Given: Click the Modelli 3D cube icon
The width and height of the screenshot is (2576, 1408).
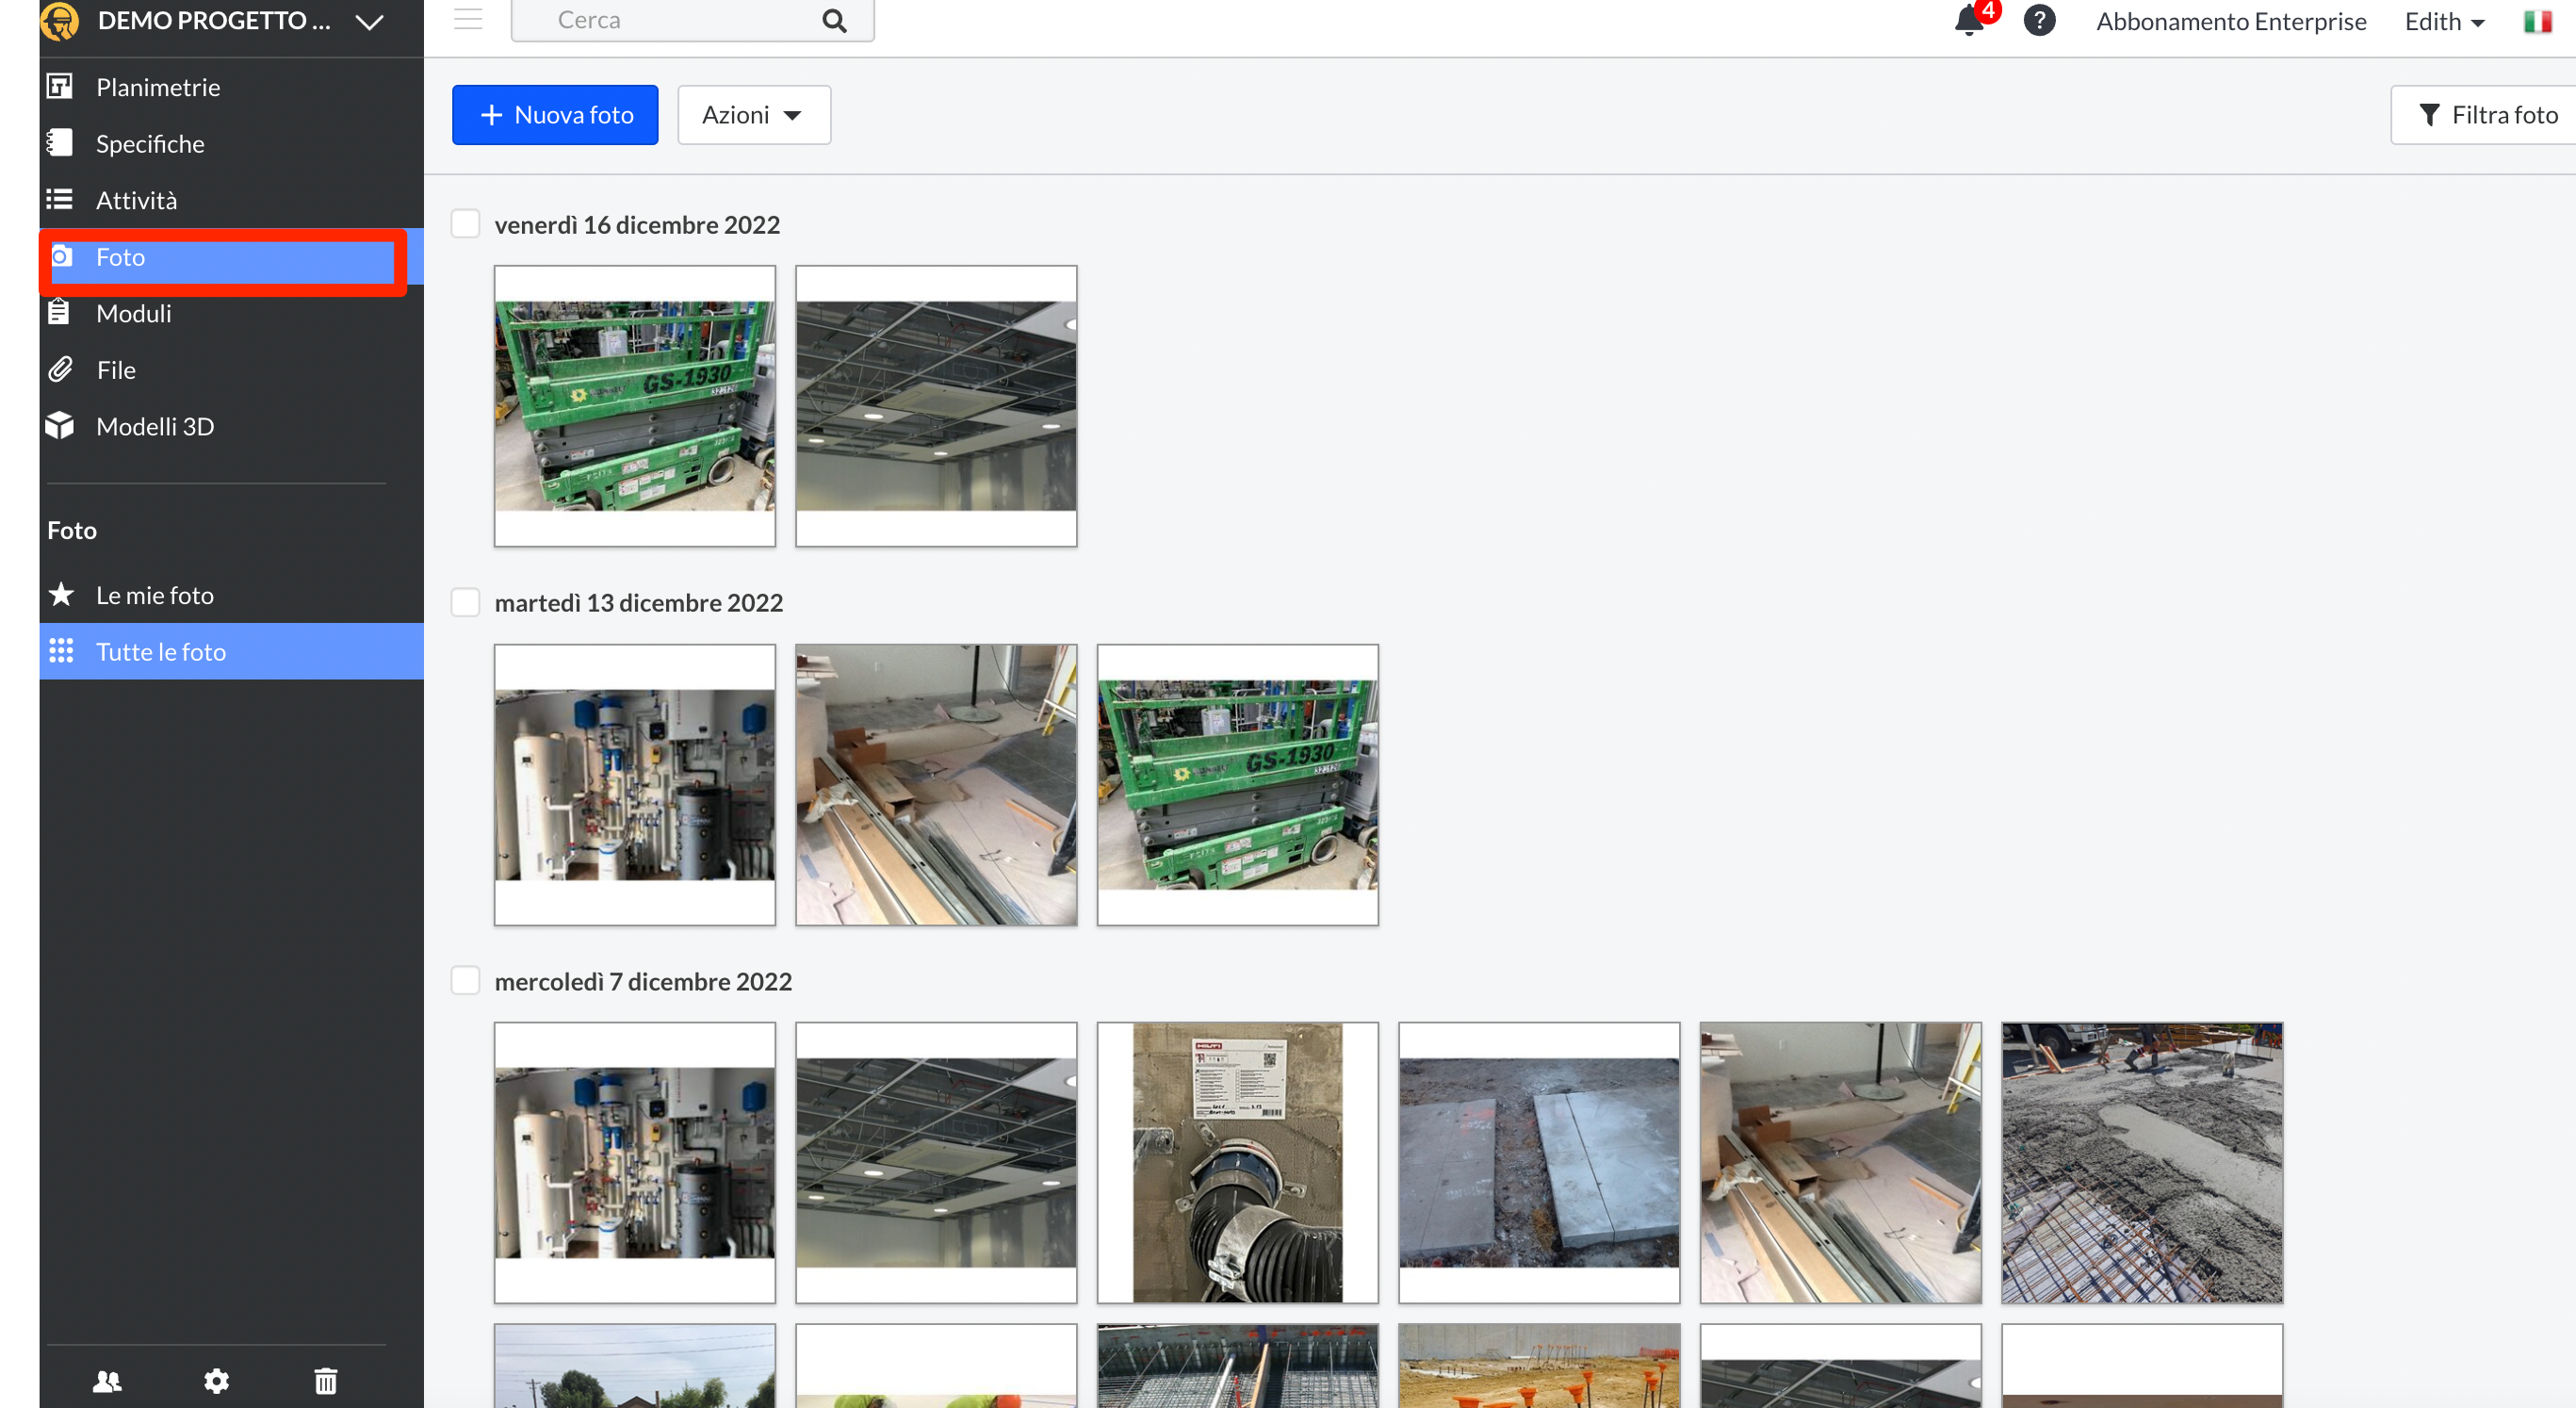Looking at the screenshot, I should 60,426.
